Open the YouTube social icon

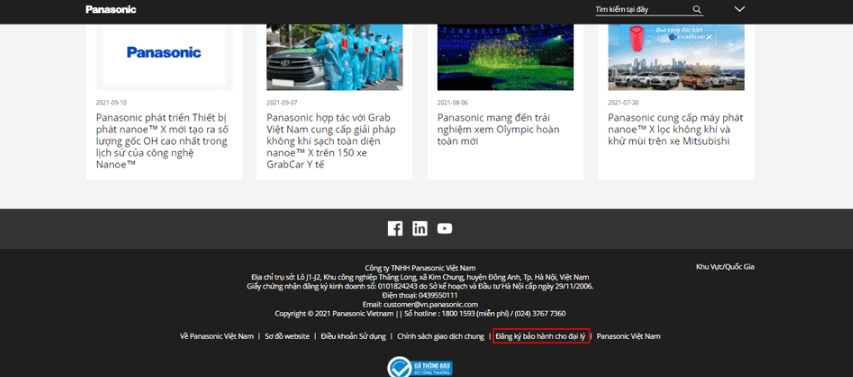tap(444, 228)
